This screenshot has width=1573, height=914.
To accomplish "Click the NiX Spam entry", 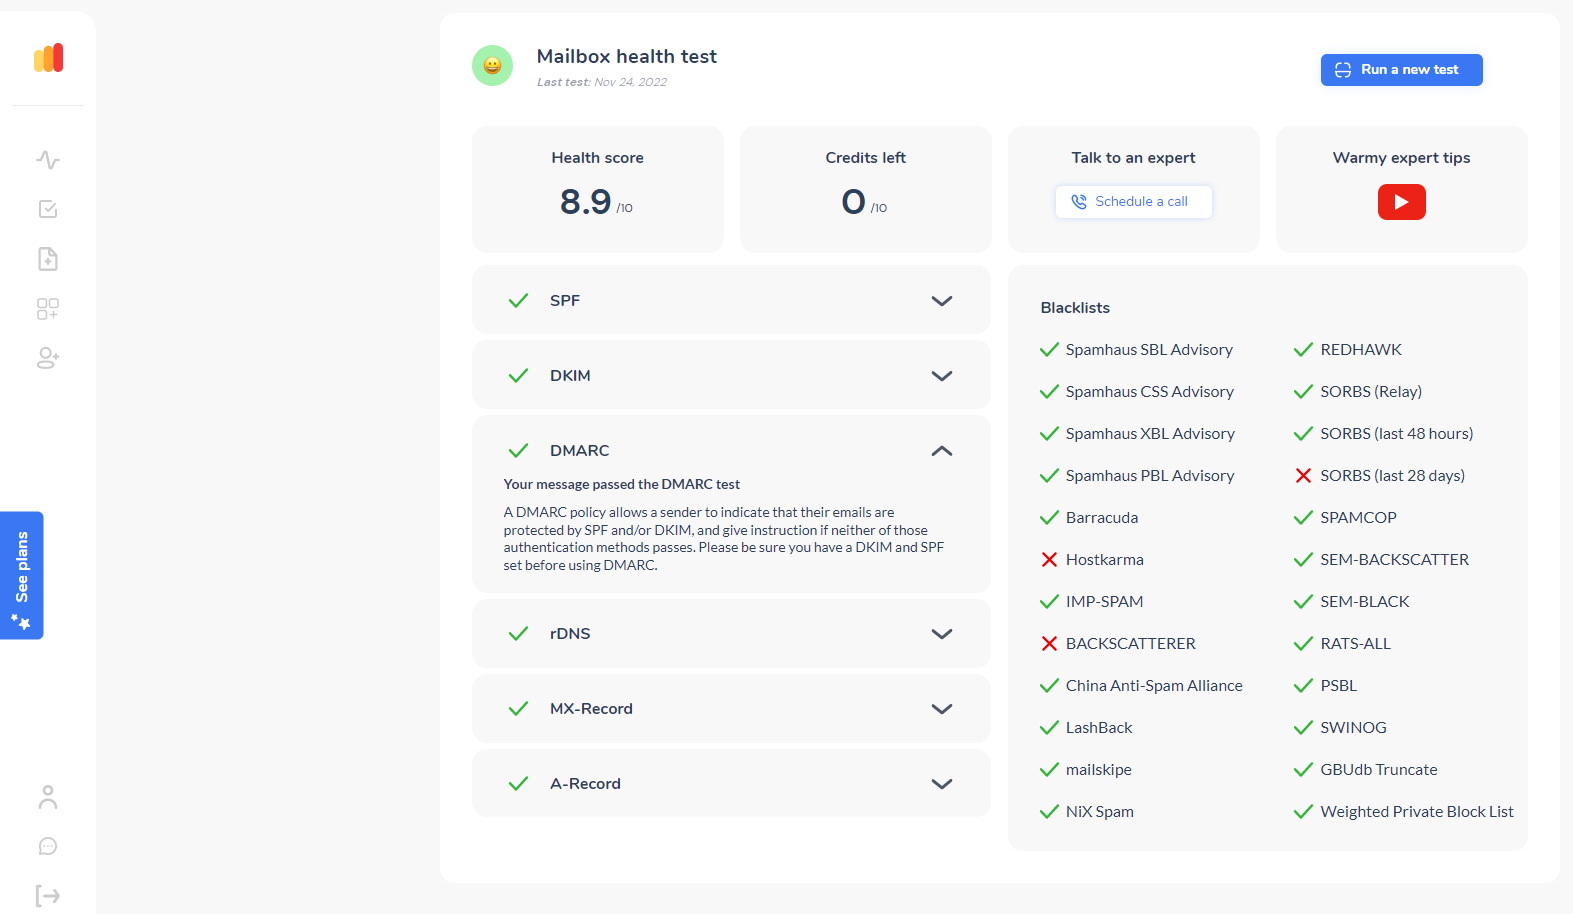I will pyautogui.click(x=1099, y=811).
